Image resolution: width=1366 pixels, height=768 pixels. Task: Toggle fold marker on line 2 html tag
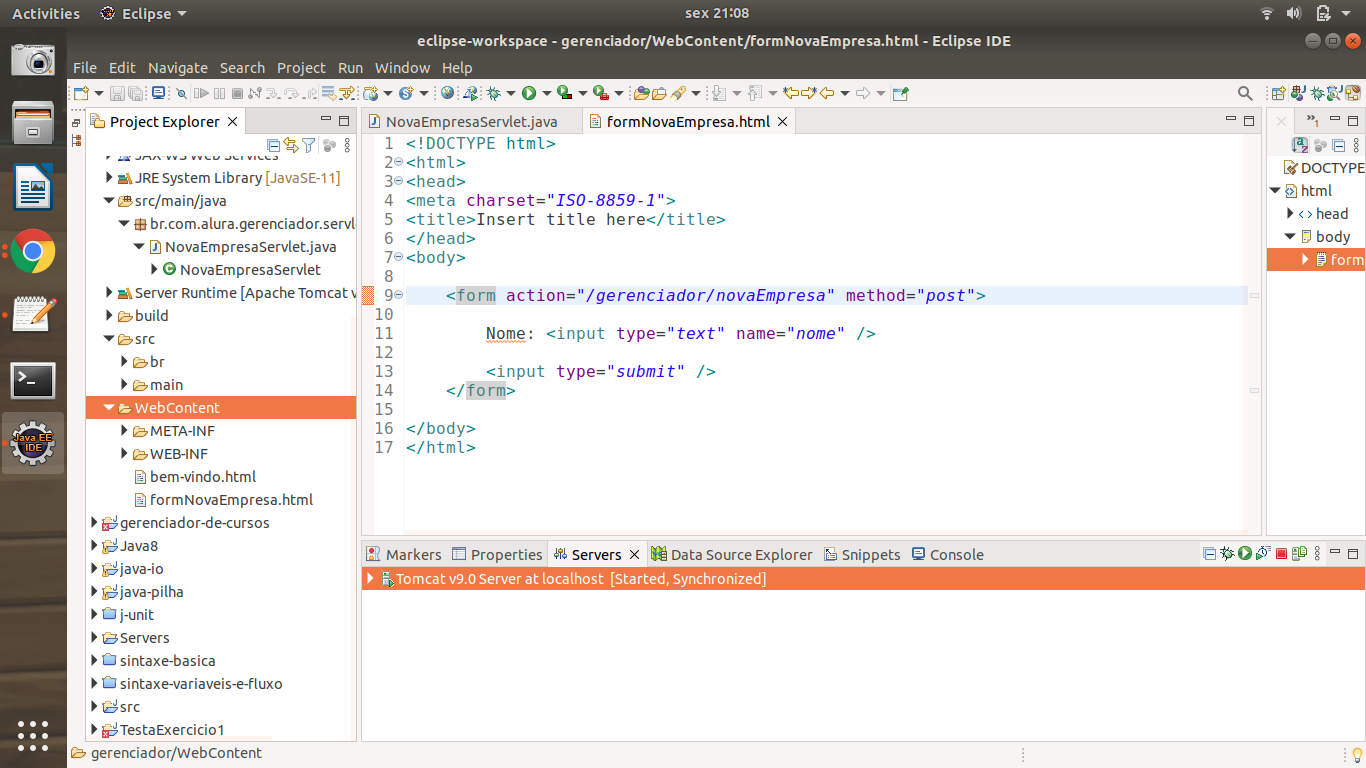pyautogui.click(x=398, y=162)
